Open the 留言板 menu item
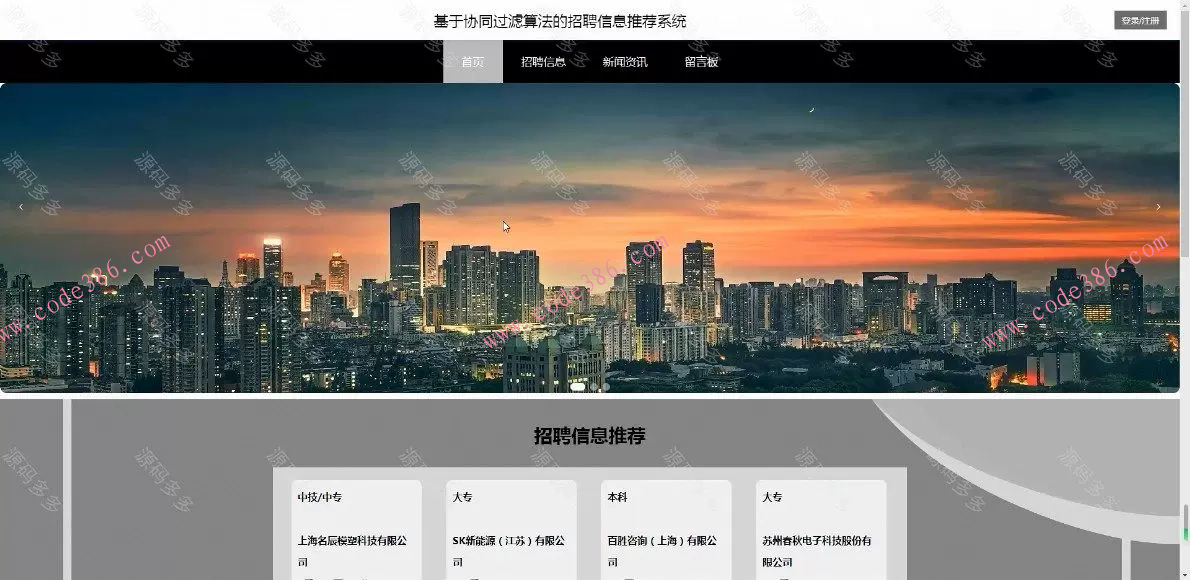The image size is (1190, 580). pos(700,61)
